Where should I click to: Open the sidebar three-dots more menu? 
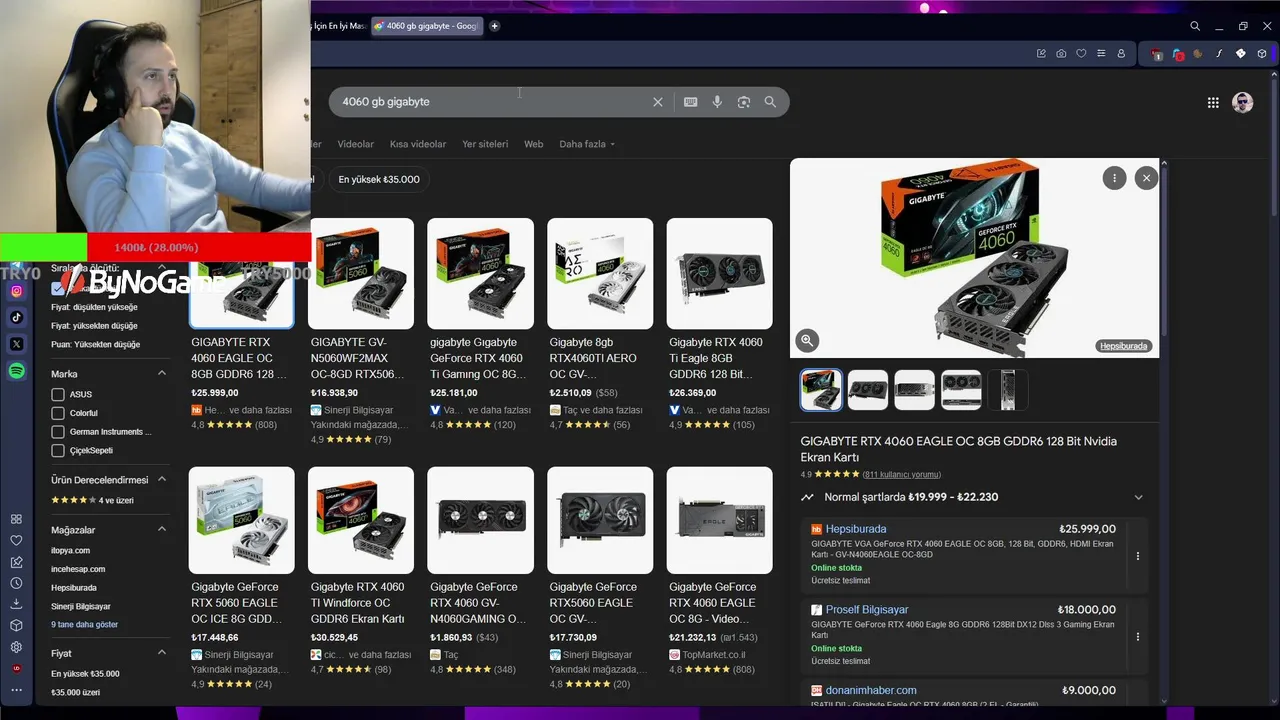tap(16, 689)
